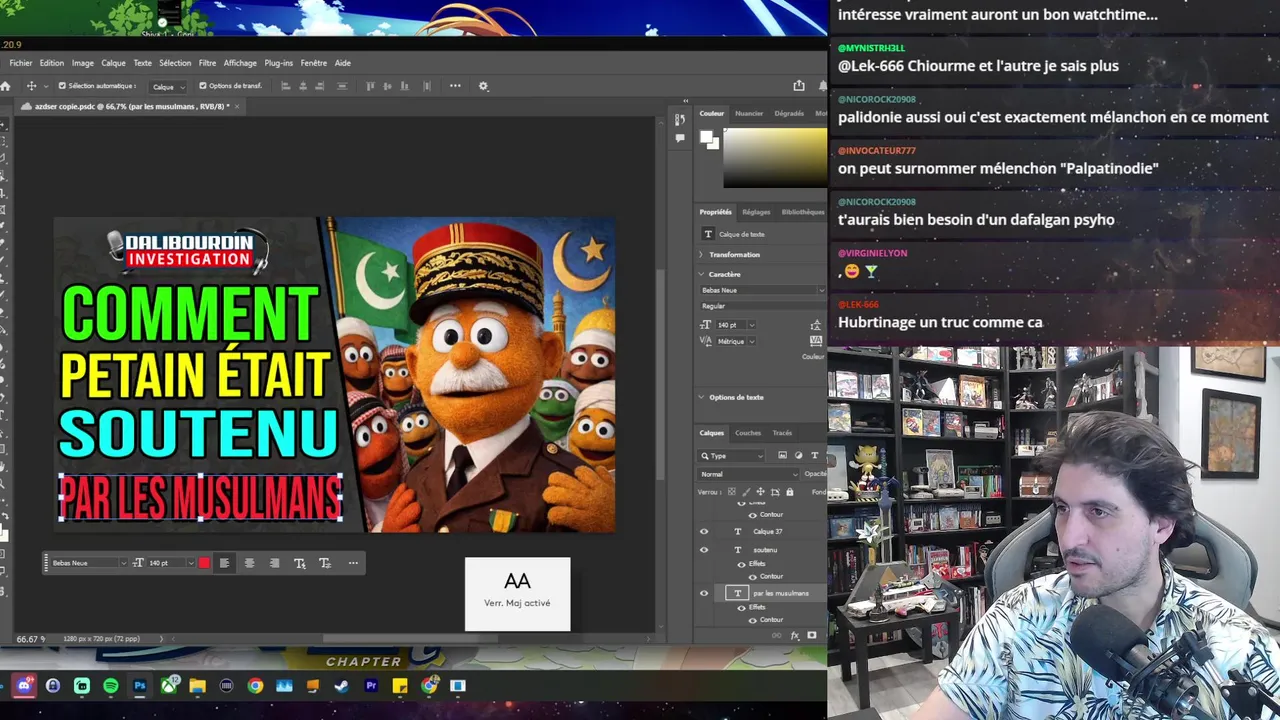Click red text color swatch in contextual bar
The height and width of the screenshot is (720, 1280).
tap(204, 563)
